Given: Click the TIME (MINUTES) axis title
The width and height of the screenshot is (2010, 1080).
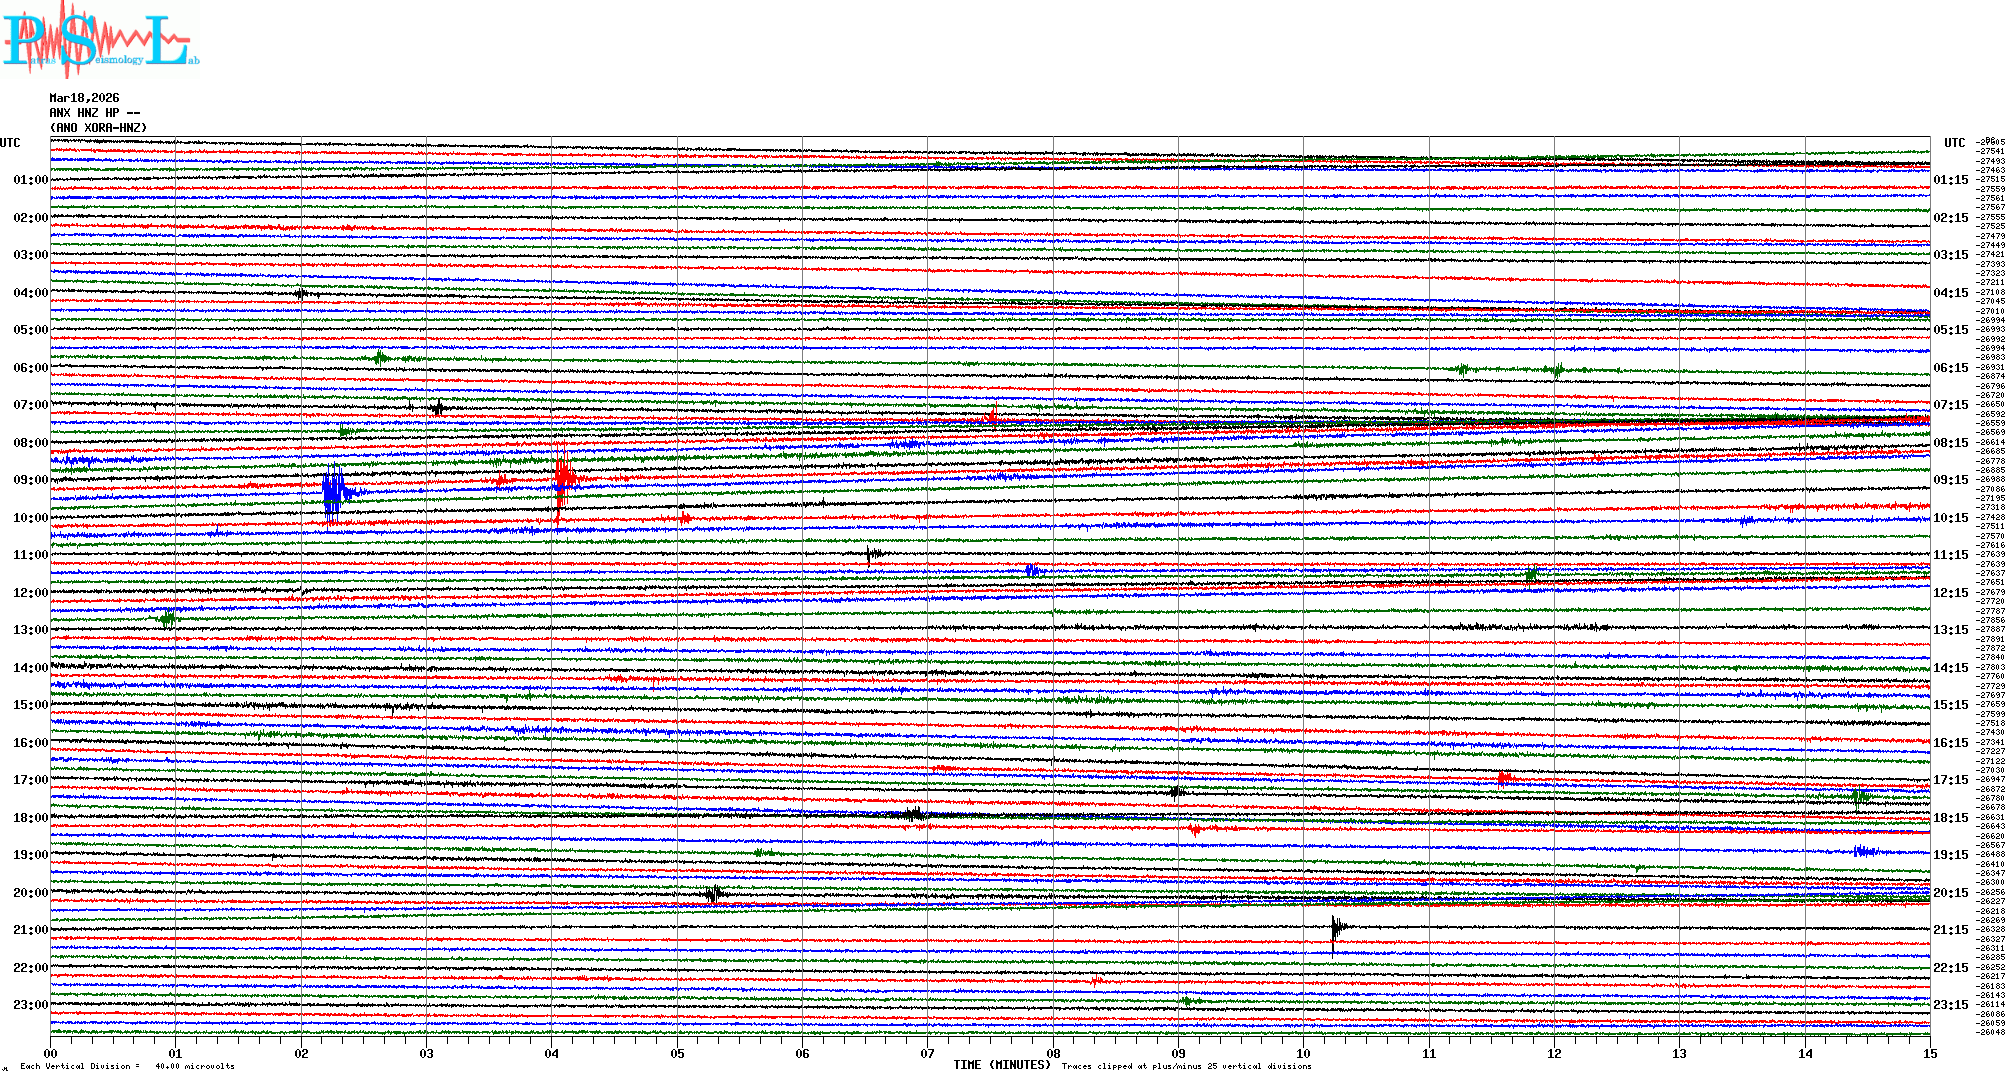Looking at the screenshot, I should pos(1001,1065).
